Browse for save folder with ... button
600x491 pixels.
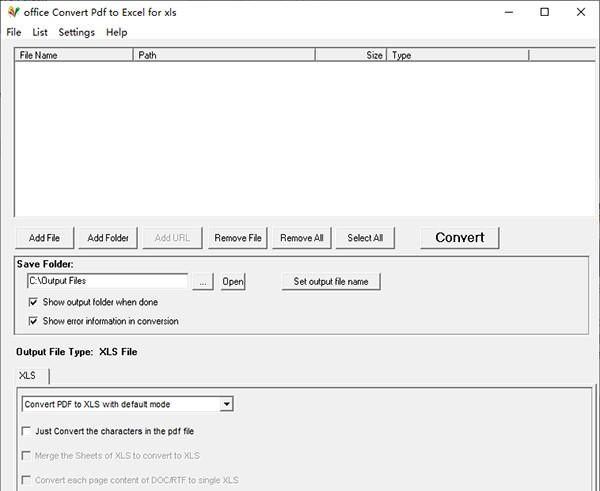[203, 282]
